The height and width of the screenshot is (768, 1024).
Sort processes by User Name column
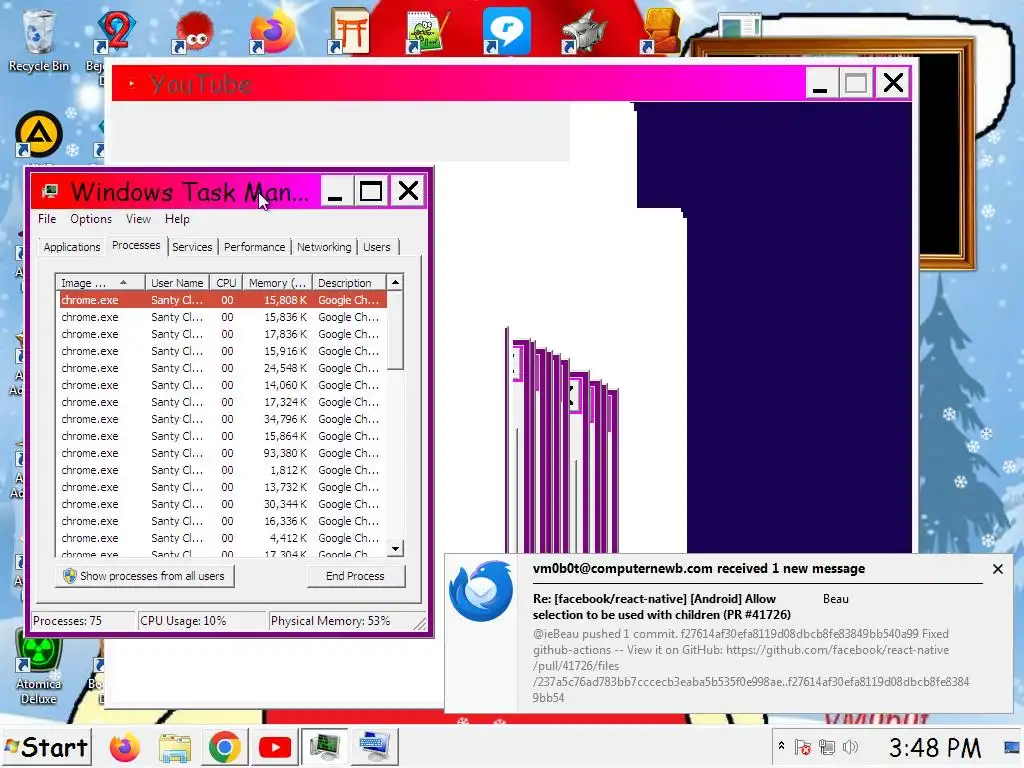tap(177, 283)
